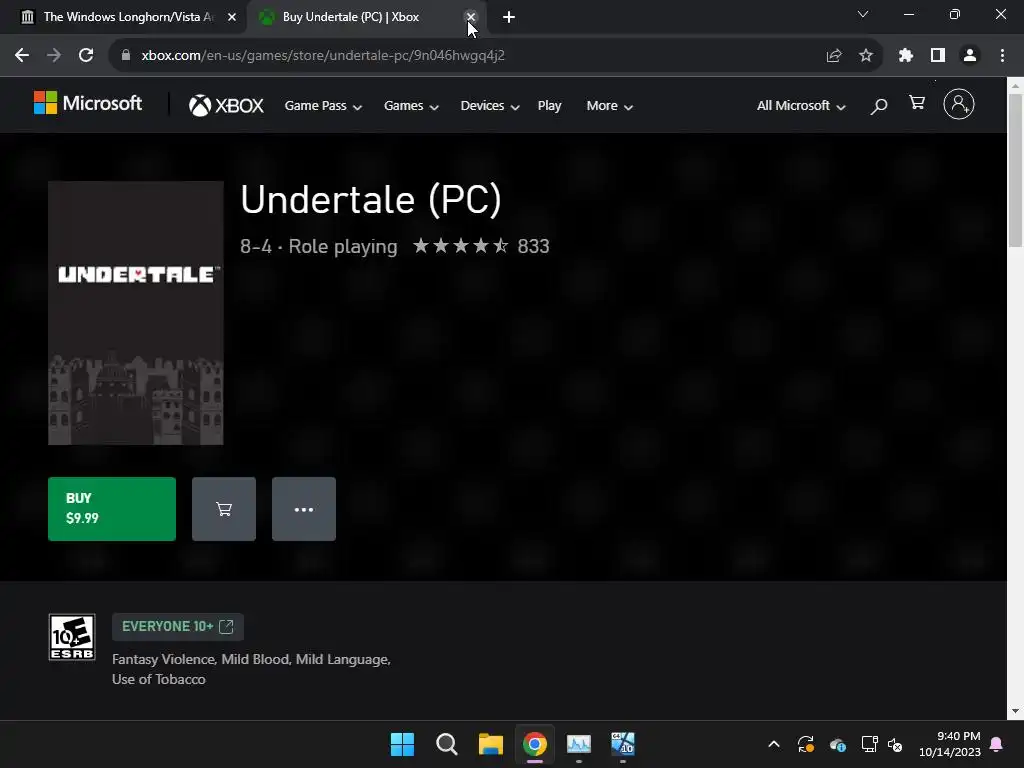Launch File Explorer from taskbar

(490, 744)
